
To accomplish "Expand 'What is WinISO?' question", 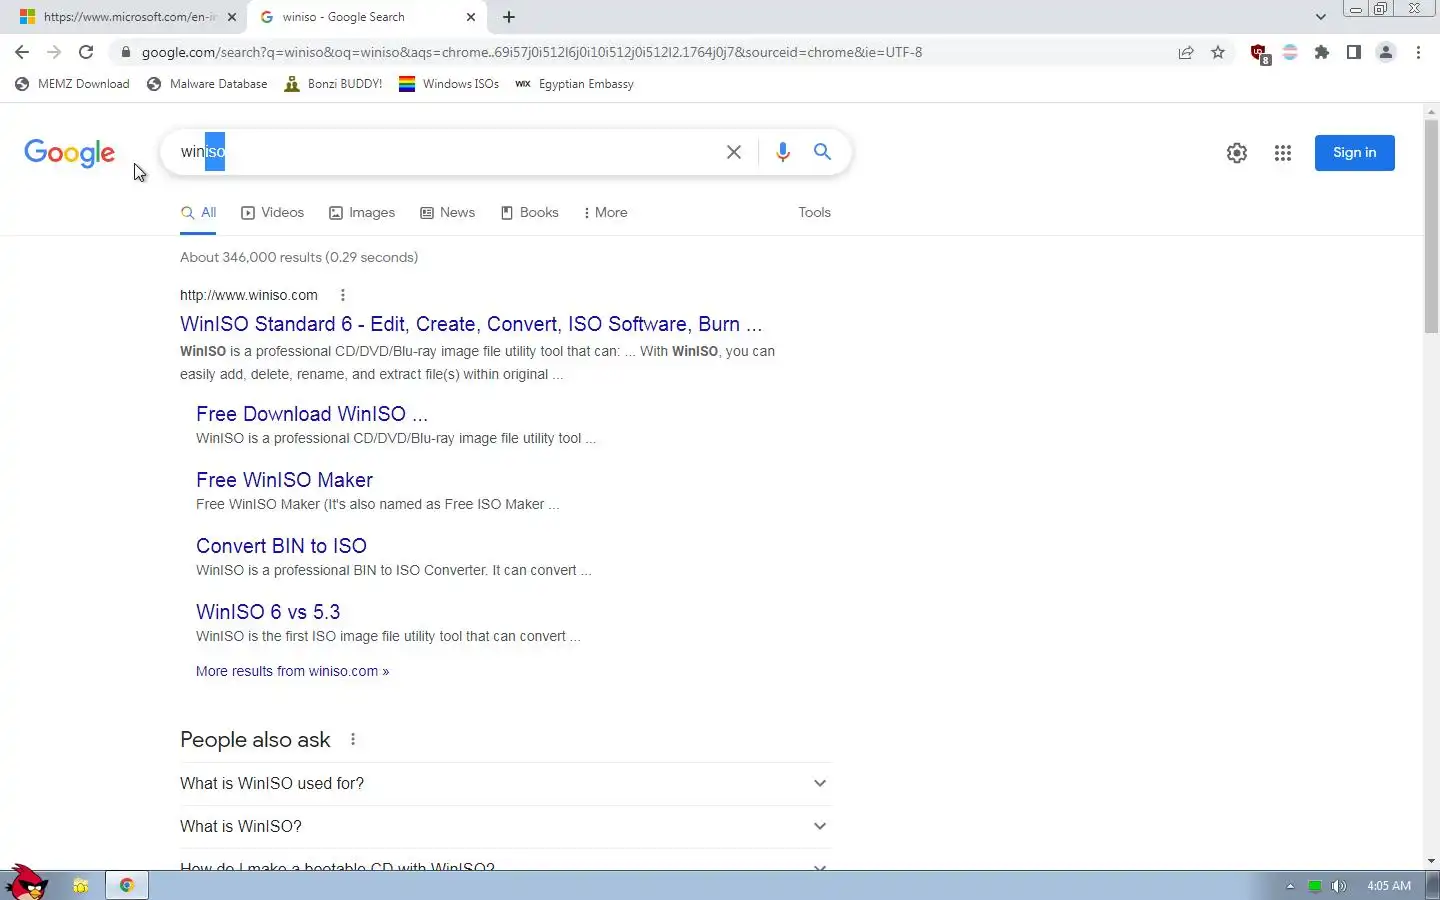I will click(505, 826).
